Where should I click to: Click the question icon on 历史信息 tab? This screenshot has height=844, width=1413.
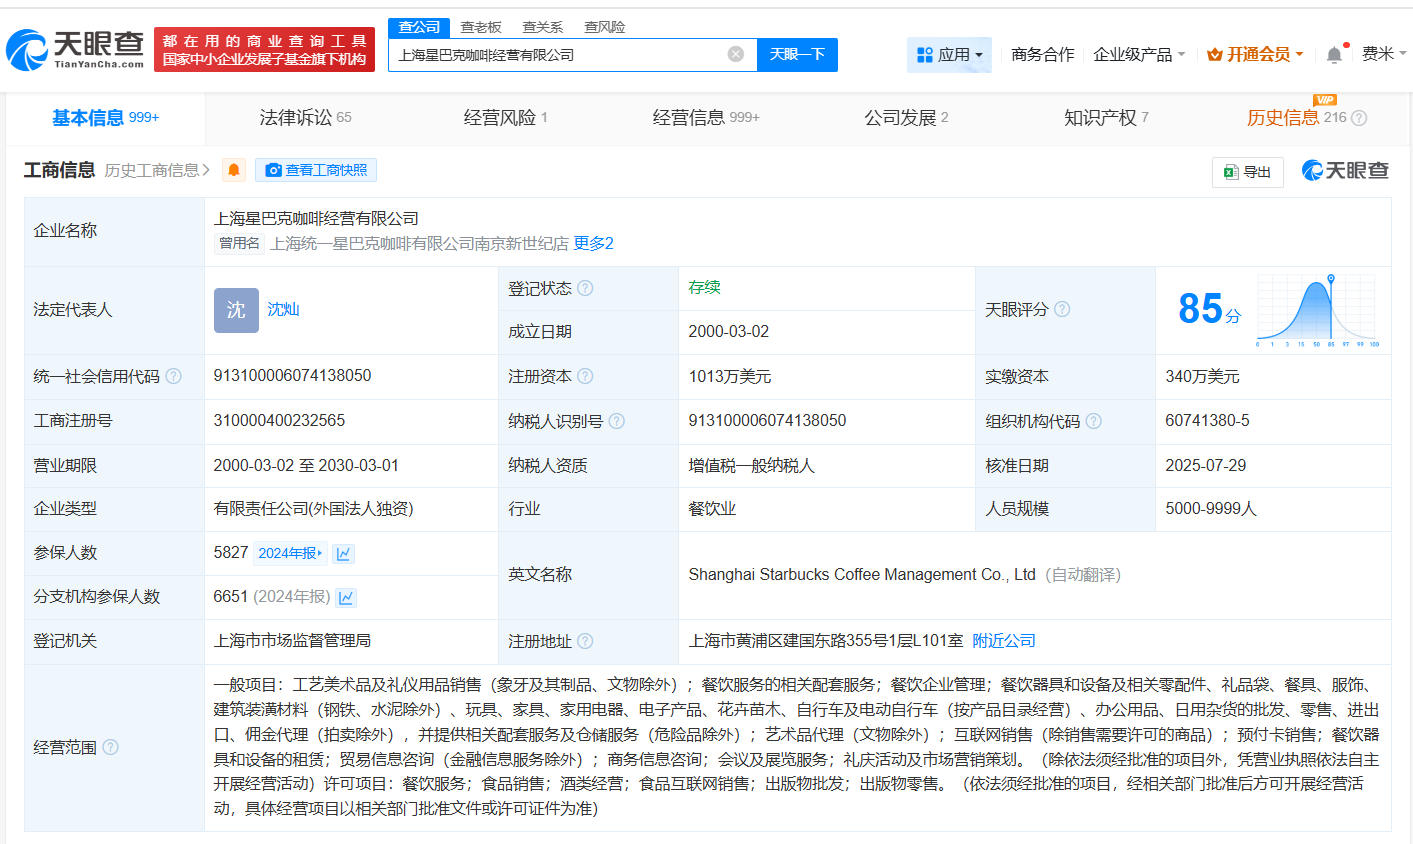pyautogui.click(x=1357, y=117)
